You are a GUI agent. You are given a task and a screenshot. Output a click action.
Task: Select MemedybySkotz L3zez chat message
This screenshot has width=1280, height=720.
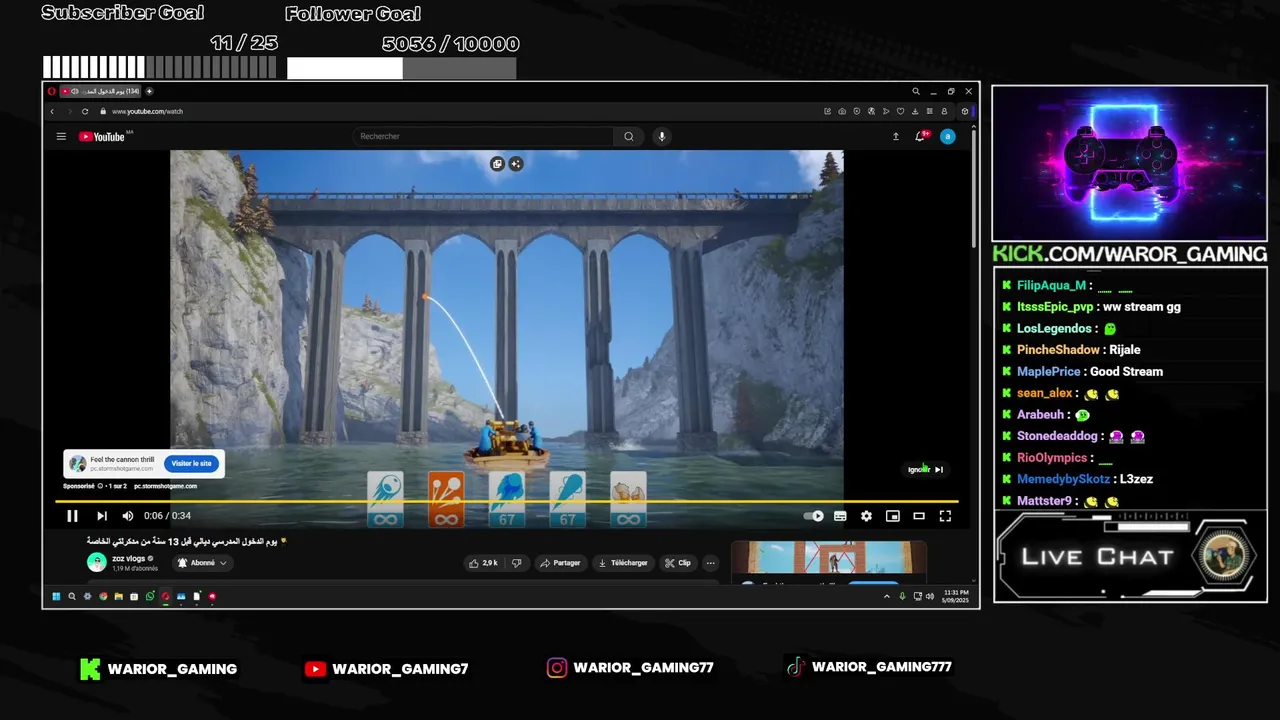1078,479
